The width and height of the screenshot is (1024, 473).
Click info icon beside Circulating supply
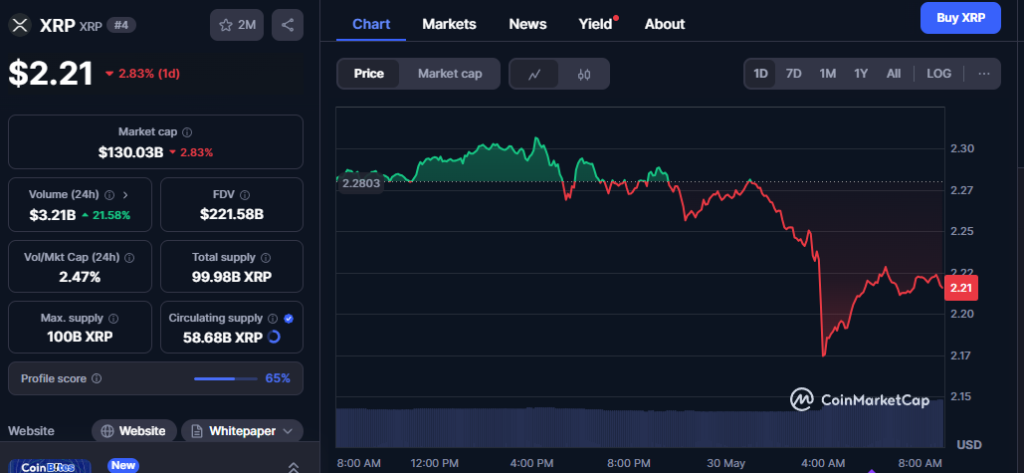coord(272,319)
